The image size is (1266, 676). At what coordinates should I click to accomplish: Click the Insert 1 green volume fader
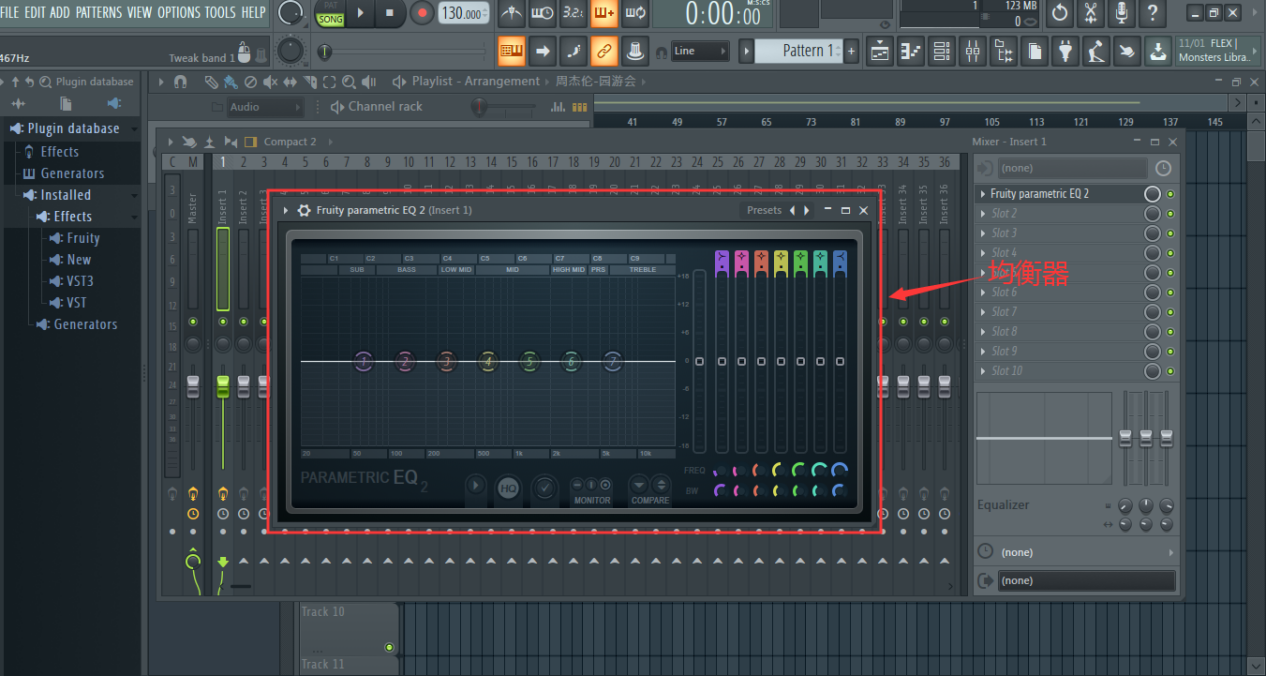pyautogui.click(x=223, y=386)
